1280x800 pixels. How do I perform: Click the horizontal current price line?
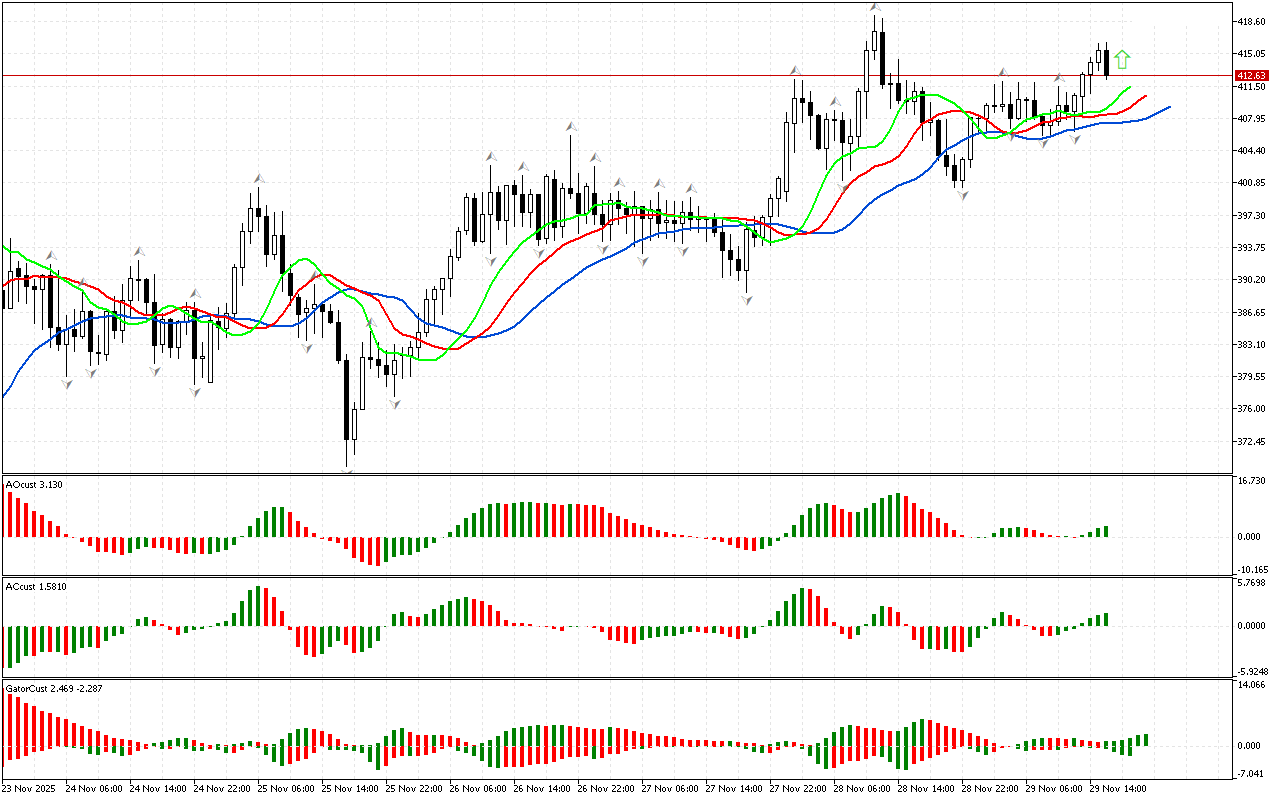600,75
